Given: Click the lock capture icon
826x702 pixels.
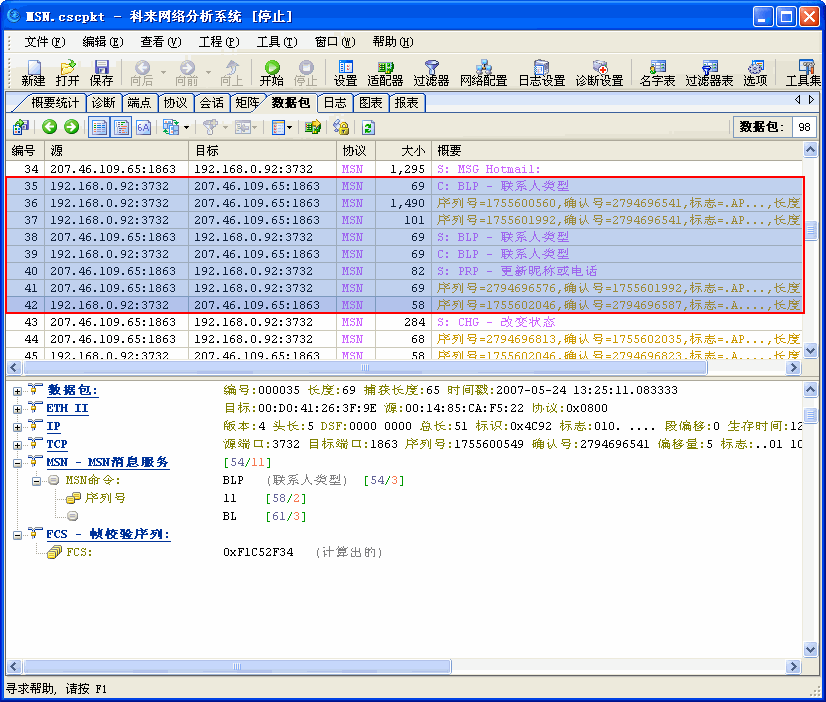Looking at the screenshot, I should click(339, 127).
